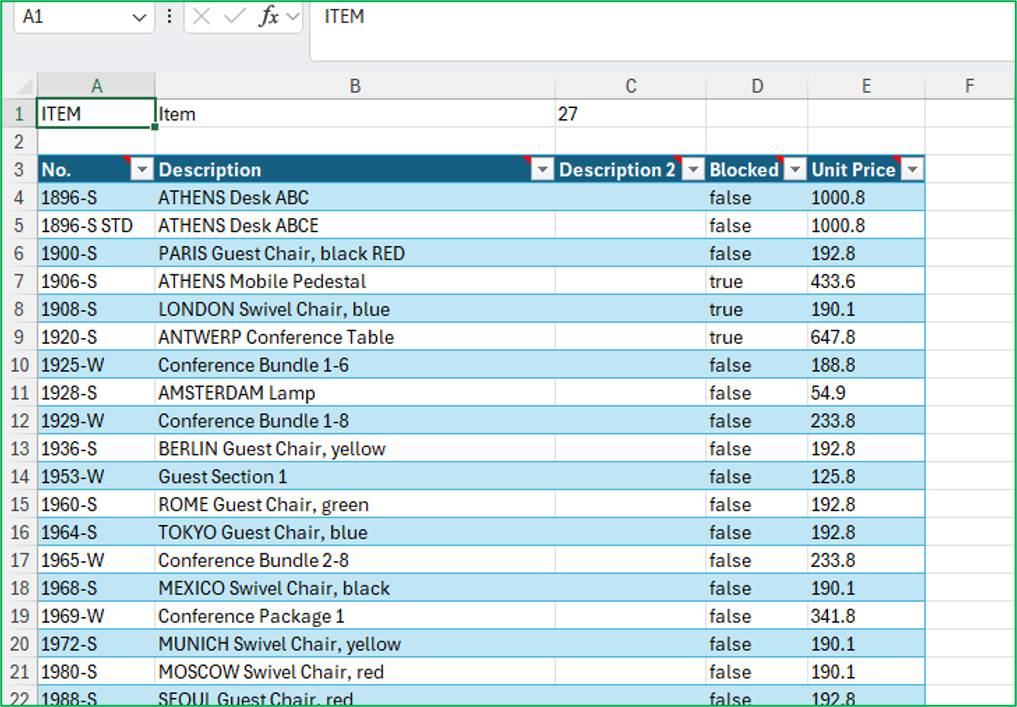Select Conference Bundle 1-8 cell
Screen dimensions: 1017x707
[x=355, y=421]
